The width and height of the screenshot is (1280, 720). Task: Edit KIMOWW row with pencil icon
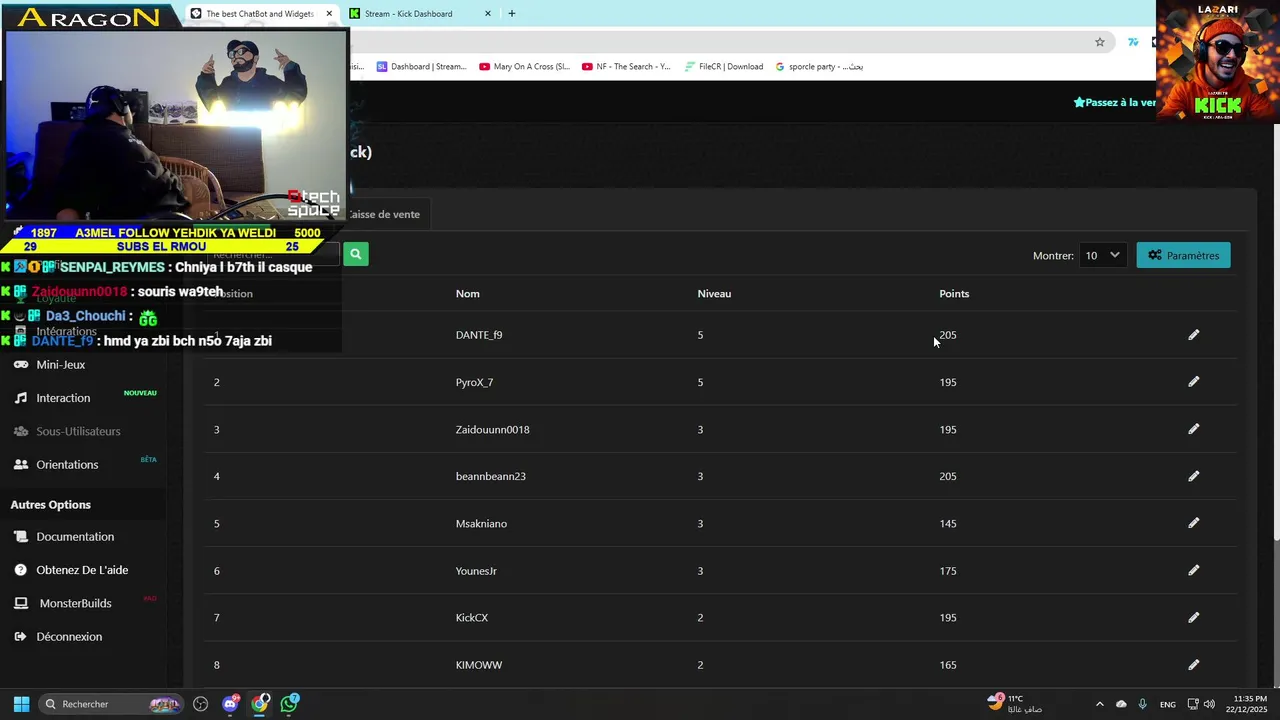[x=1193, y=664]
